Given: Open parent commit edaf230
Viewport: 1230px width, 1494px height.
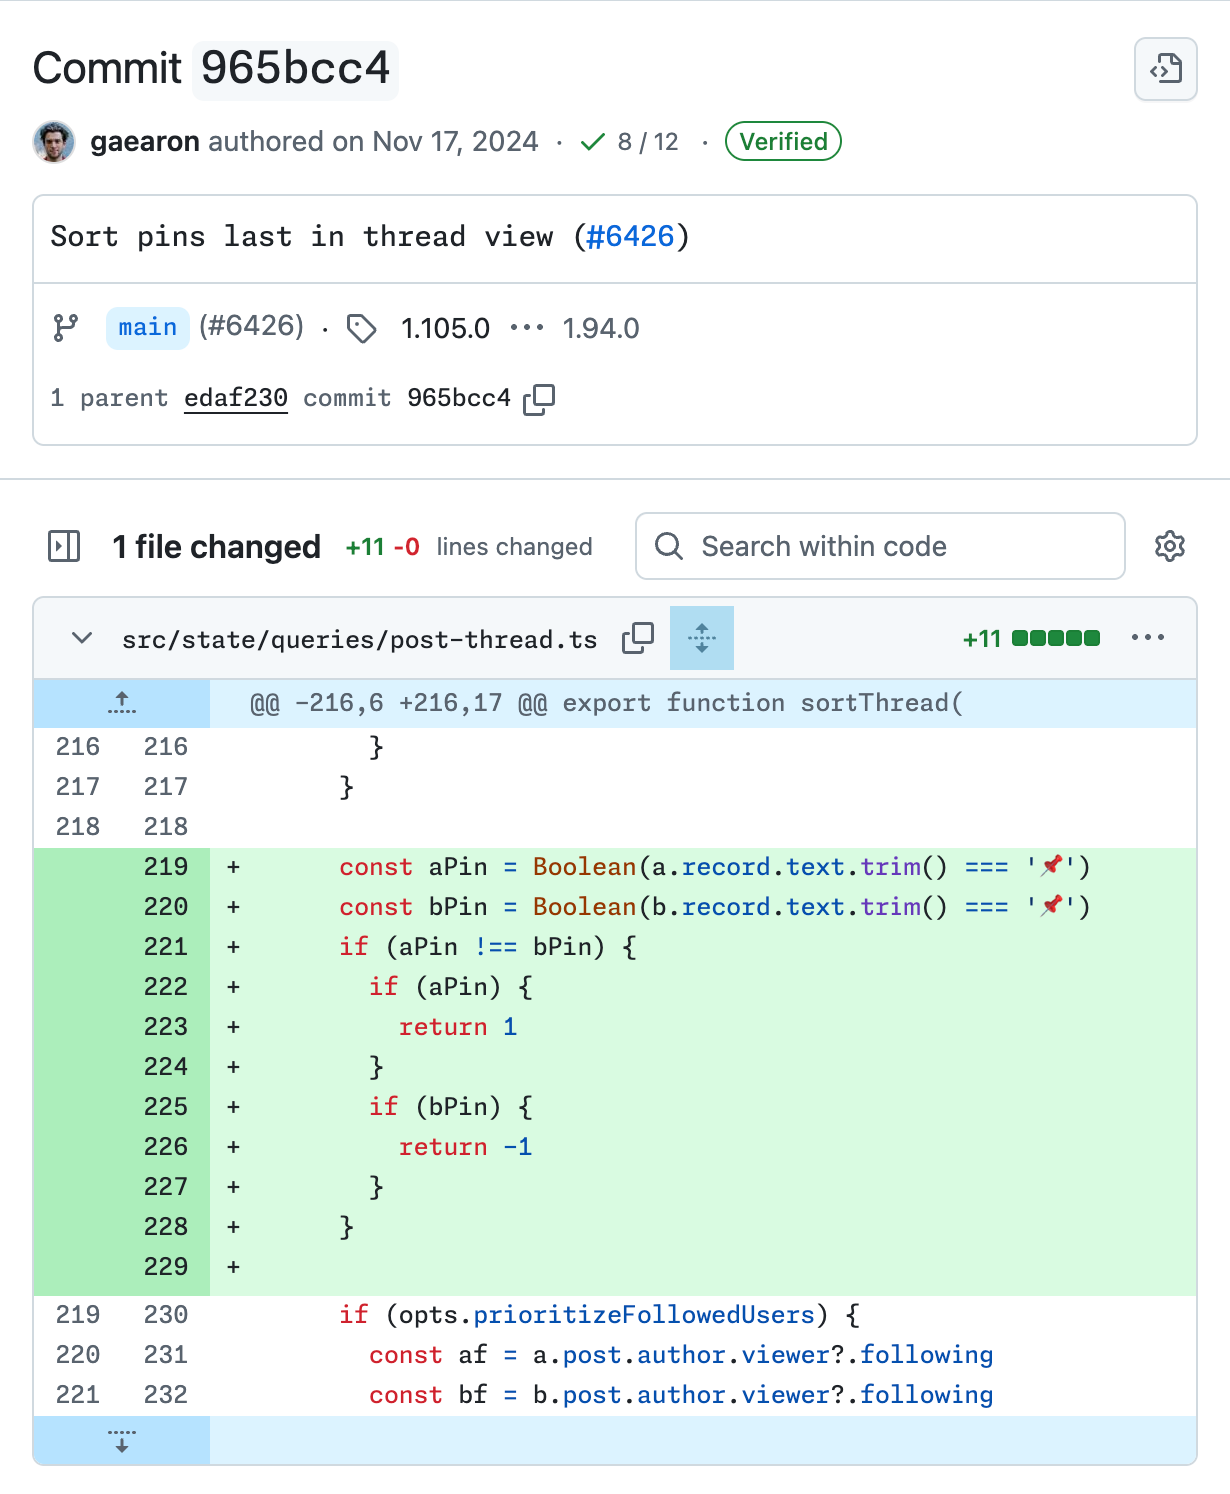Looking at the screenshot, I should coord(236,398).
